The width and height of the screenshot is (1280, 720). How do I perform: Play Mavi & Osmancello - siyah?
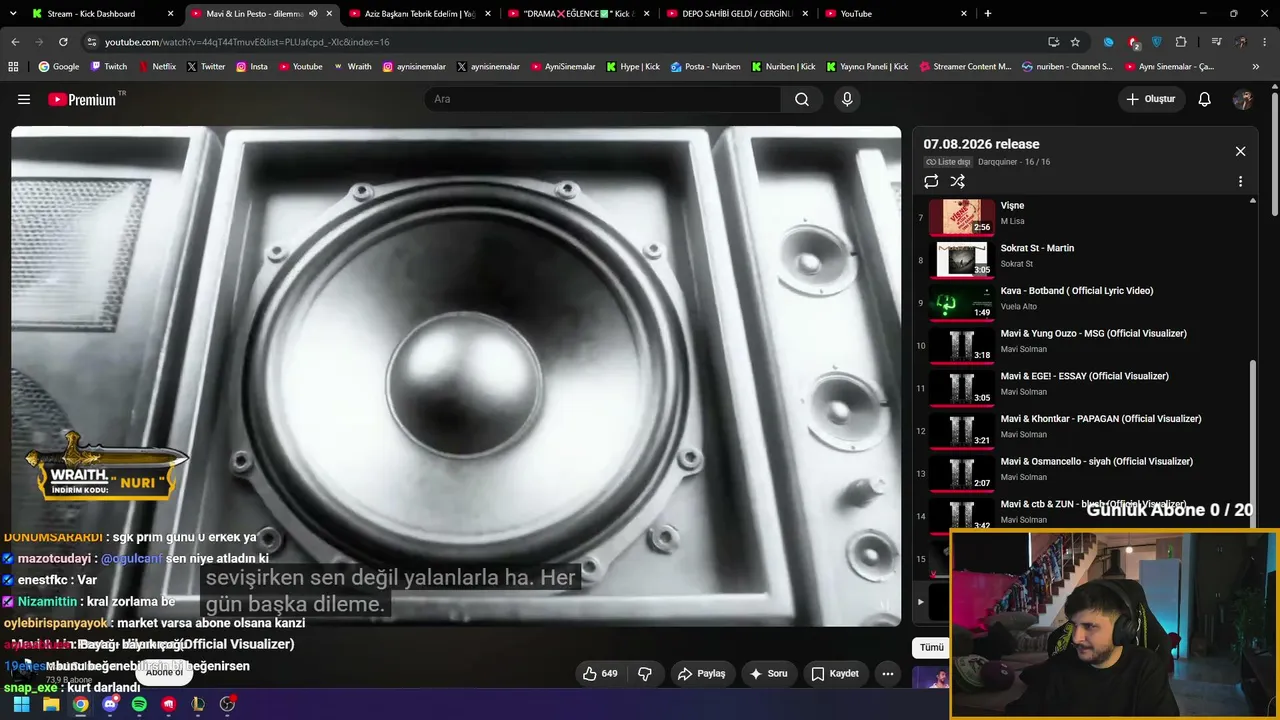pyautogui.click(x=1085, y=473)
